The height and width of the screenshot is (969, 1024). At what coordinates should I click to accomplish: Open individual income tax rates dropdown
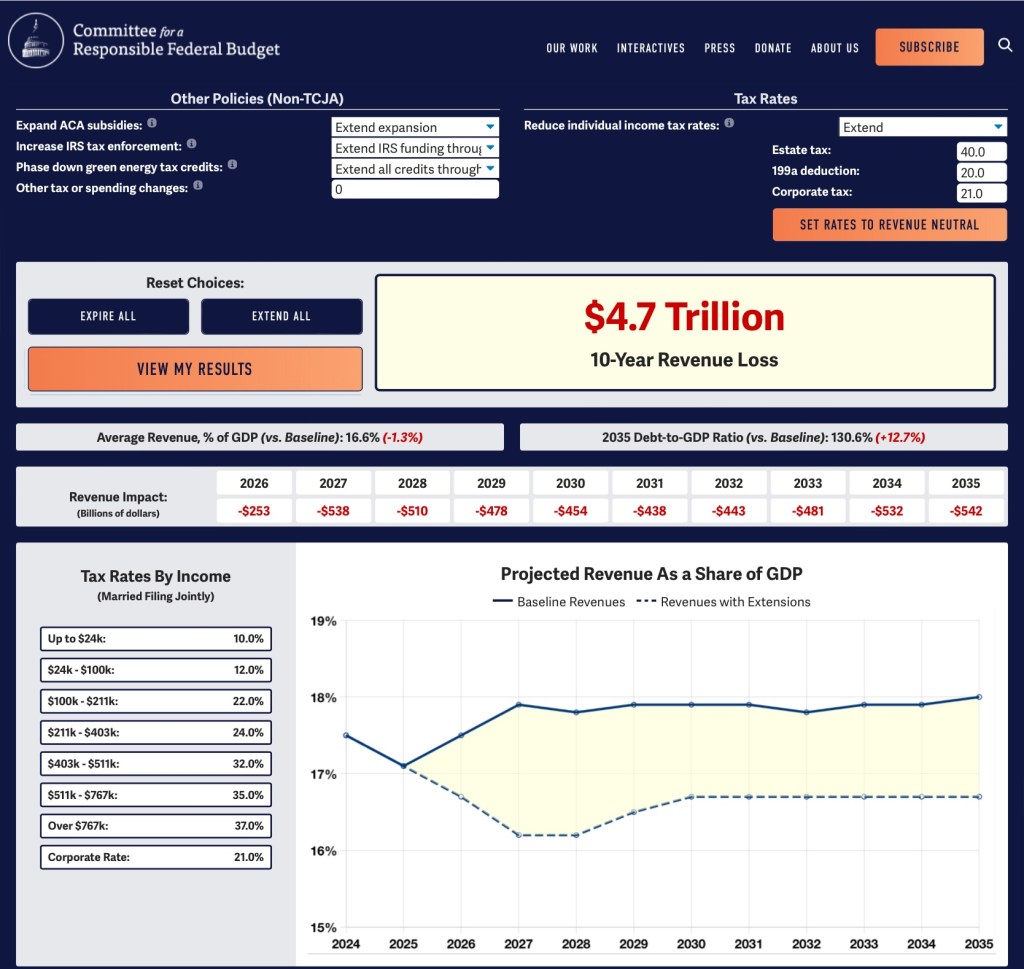coord(922,127)
